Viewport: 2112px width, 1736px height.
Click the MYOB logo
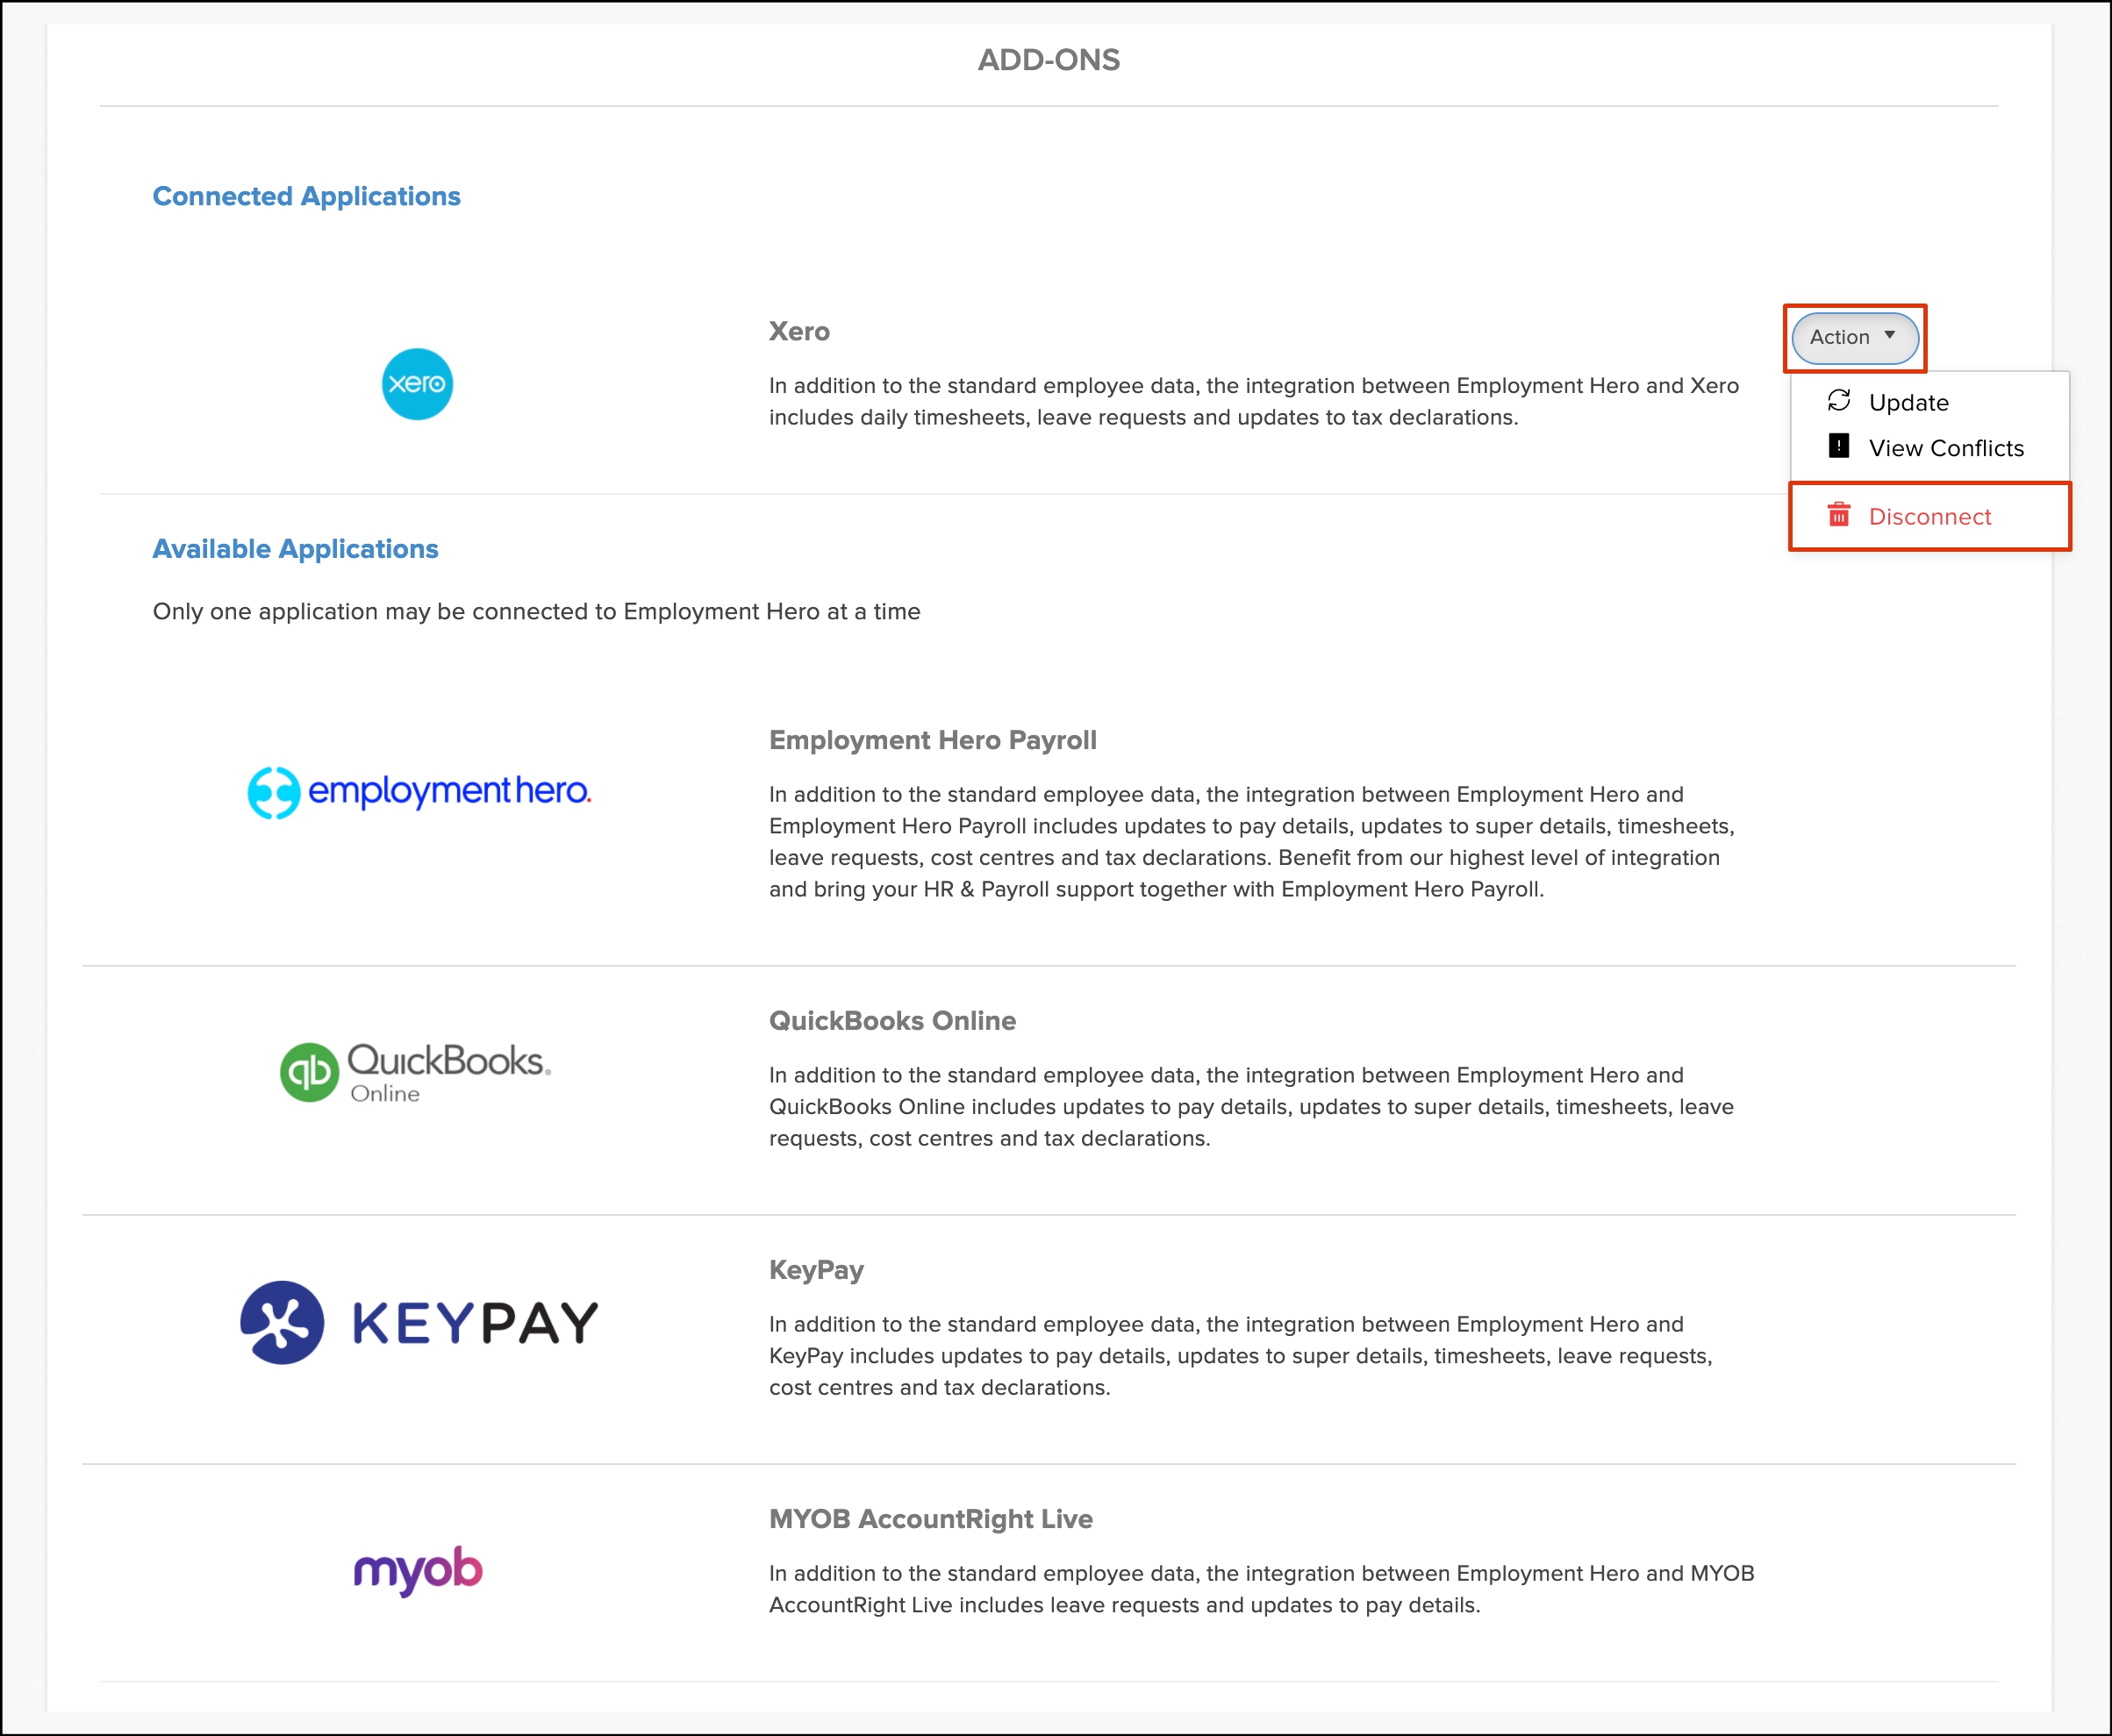pos(418,1570)
